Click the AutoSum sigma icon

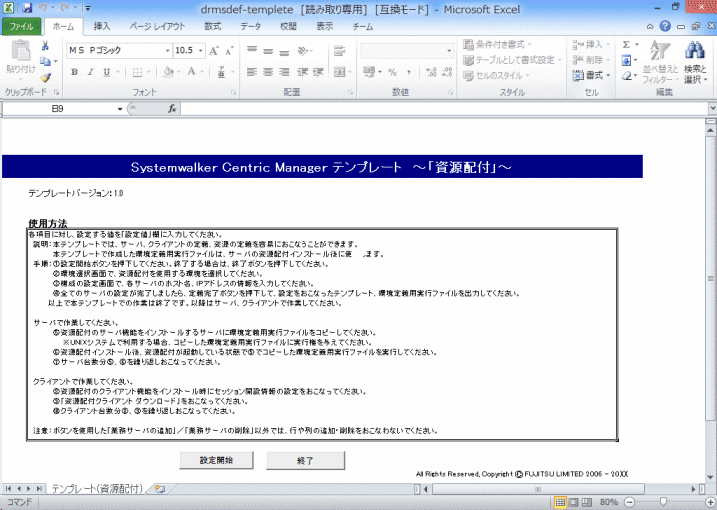click(626, 44)
